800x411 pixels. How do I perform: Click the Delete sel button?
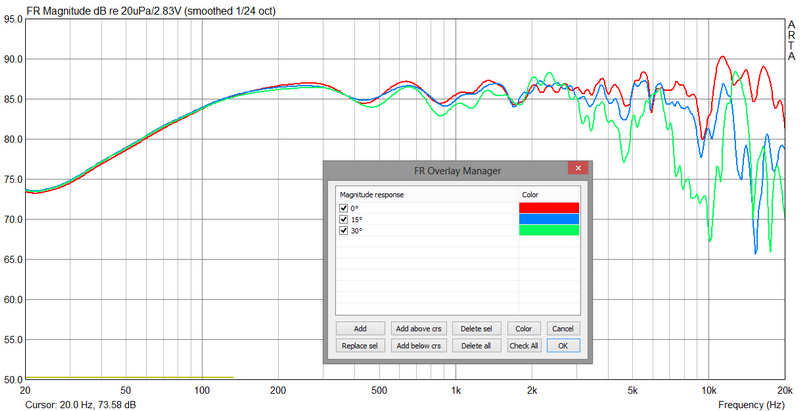point(473,328)
